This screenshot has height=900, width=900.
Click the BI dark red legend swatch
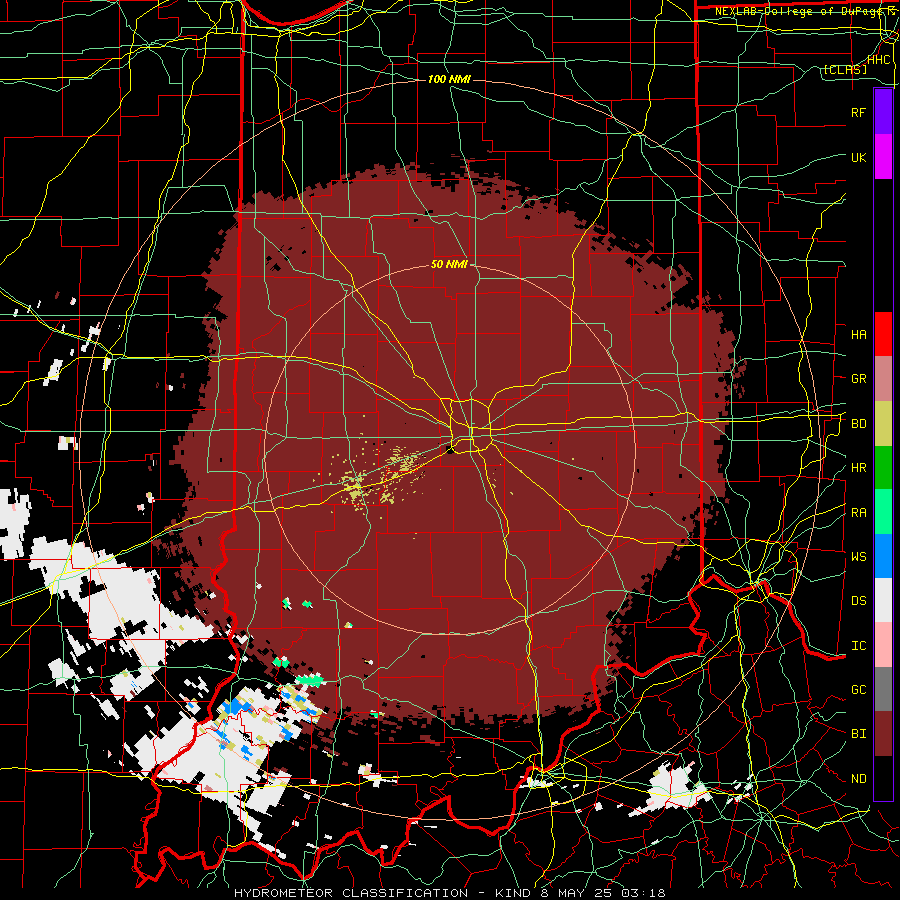(x=883, y=734)
